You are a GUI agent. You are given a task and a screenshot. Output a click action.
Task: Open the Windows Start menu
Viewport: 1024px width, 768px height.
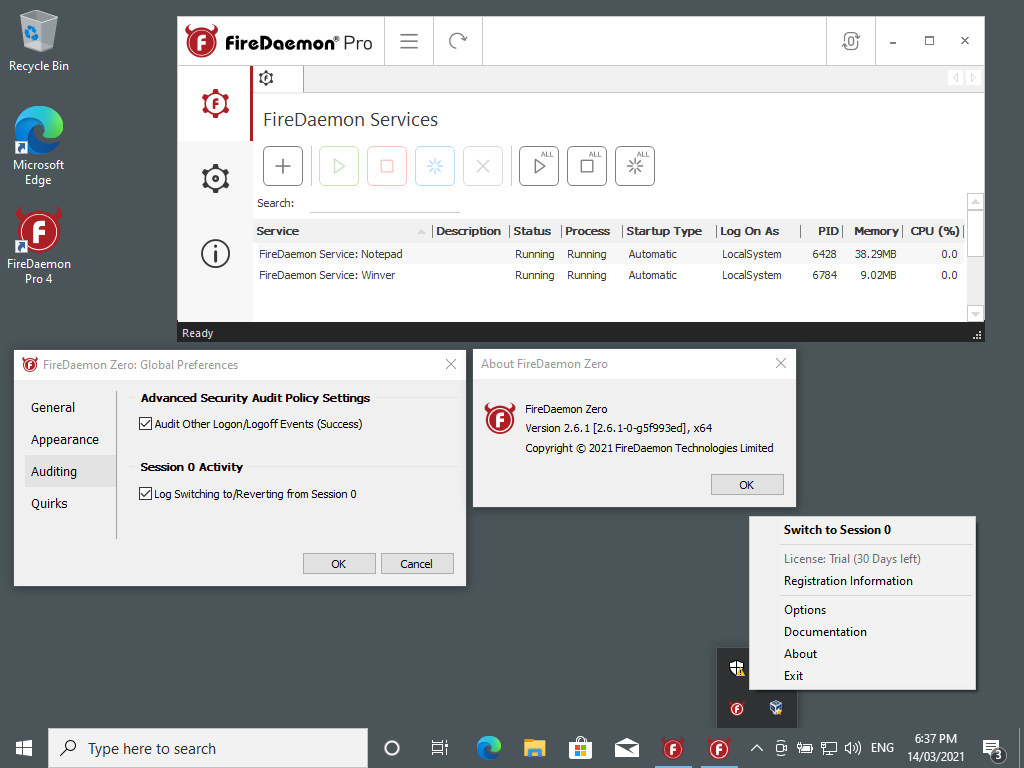point(24,748)
